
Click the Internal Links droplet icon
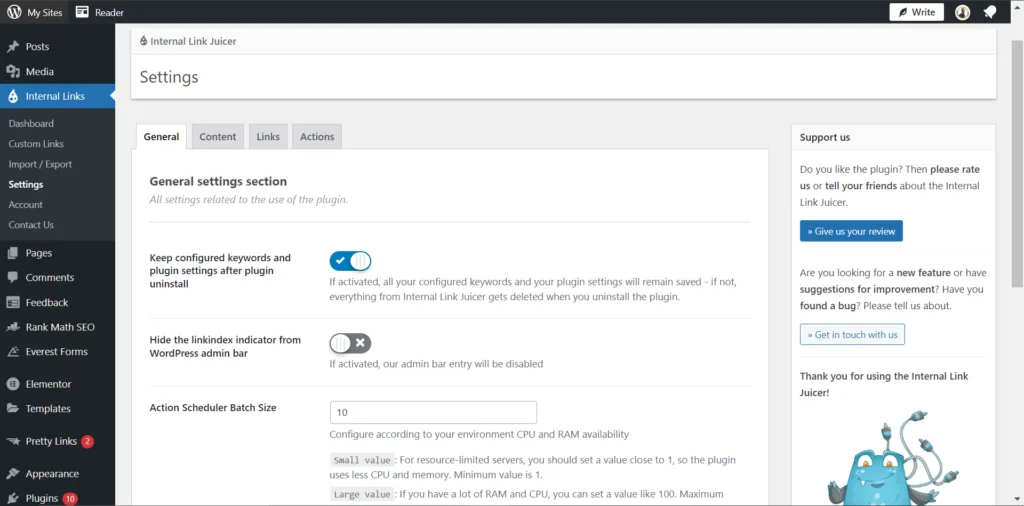[x=13, y=97]
